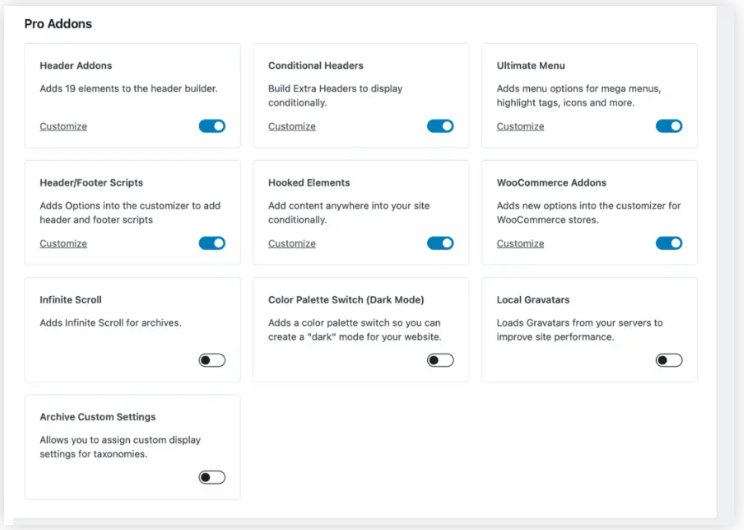Disable the Ultimate Menu addon toggle
744x530 pixels.
(x=669, y=126)
